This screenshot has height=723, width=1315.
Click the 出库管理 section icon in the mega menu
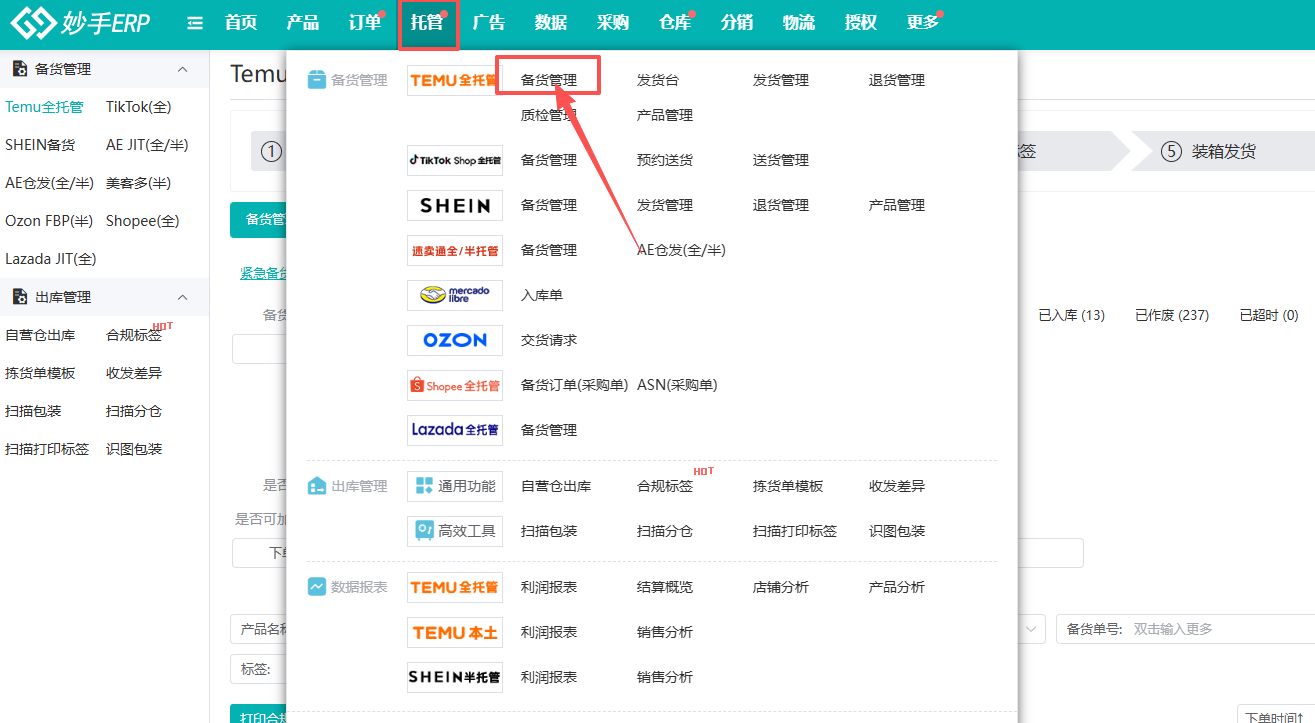[316, 486]
